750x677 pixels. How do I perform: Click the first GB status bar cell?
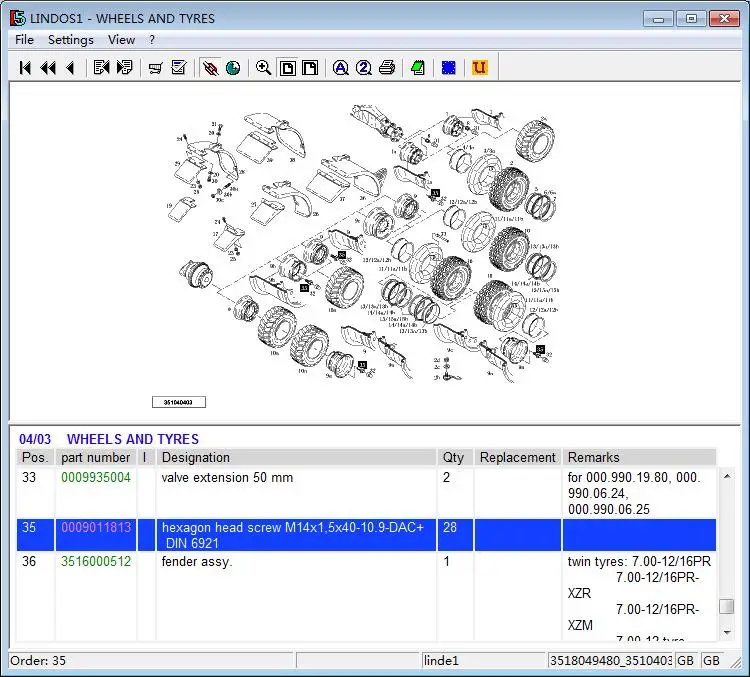point(685,661)
